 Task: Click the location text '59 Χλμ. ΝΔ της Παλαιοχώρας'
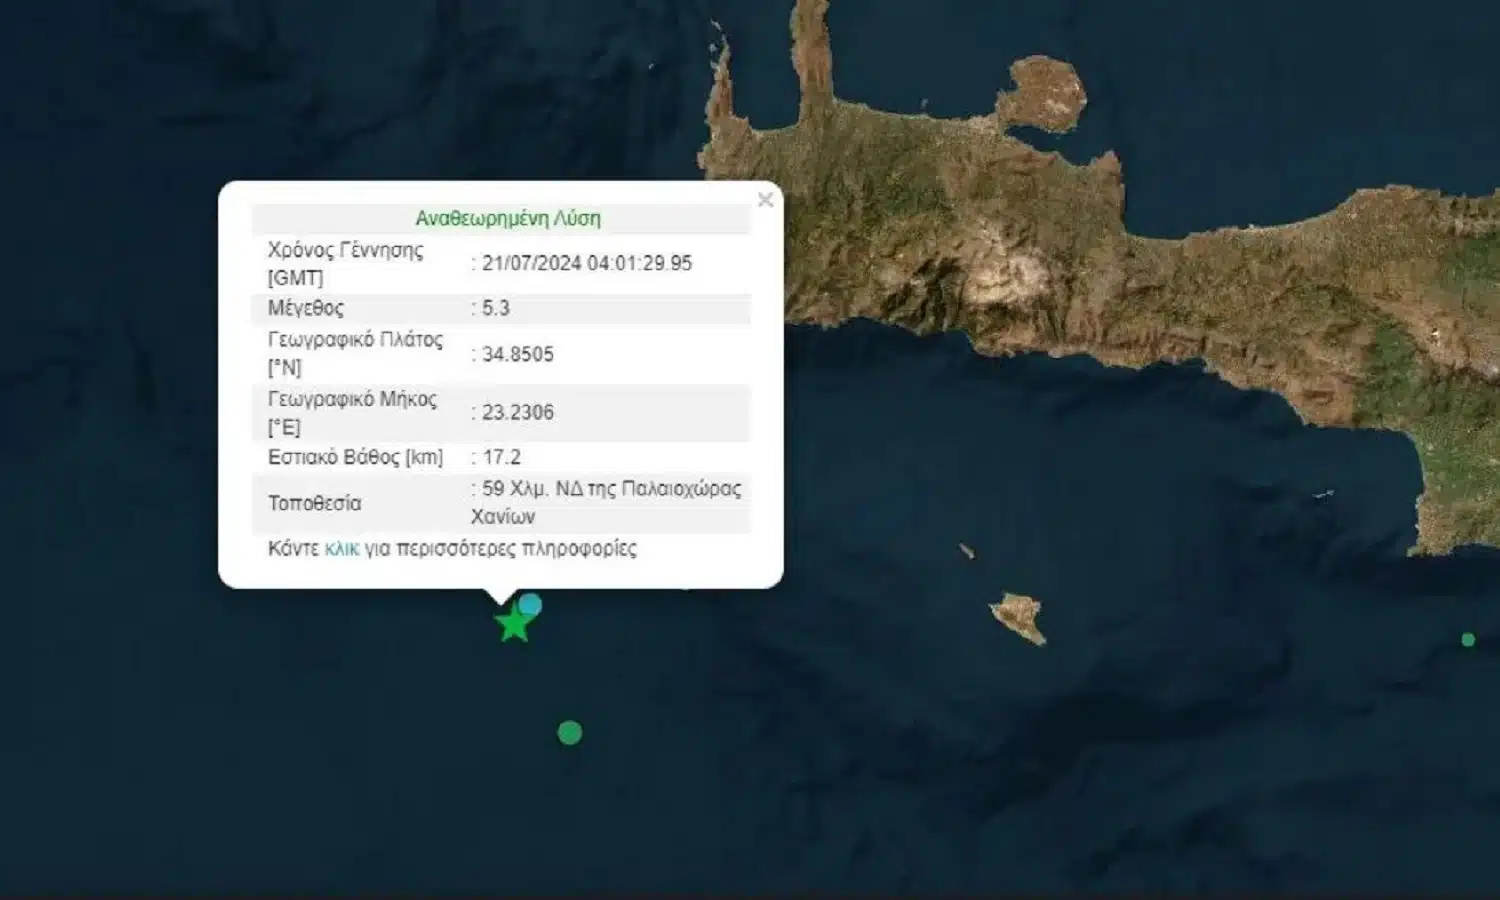tap(611, 489)
